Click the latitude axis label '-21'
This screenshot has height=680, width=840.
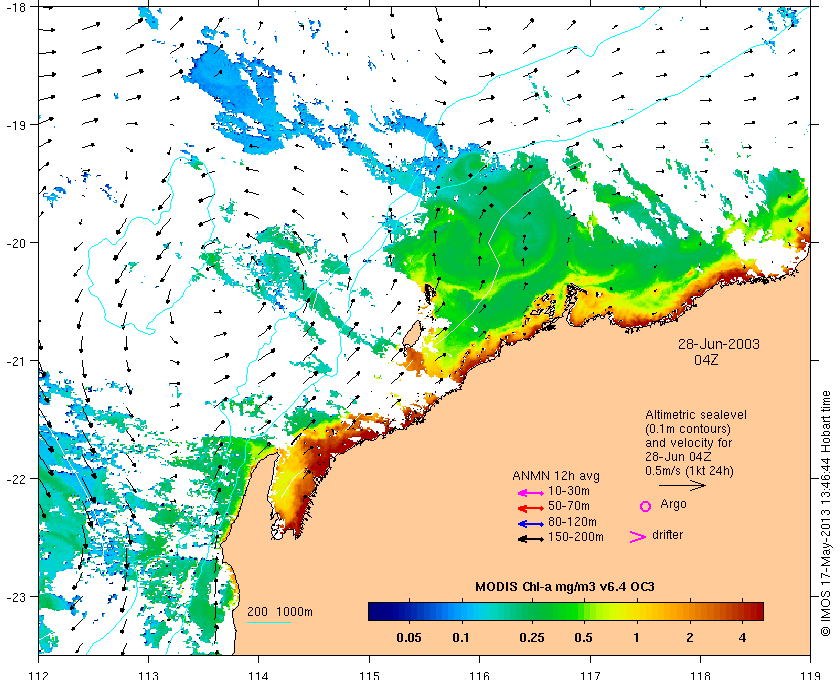pos(16,361)
